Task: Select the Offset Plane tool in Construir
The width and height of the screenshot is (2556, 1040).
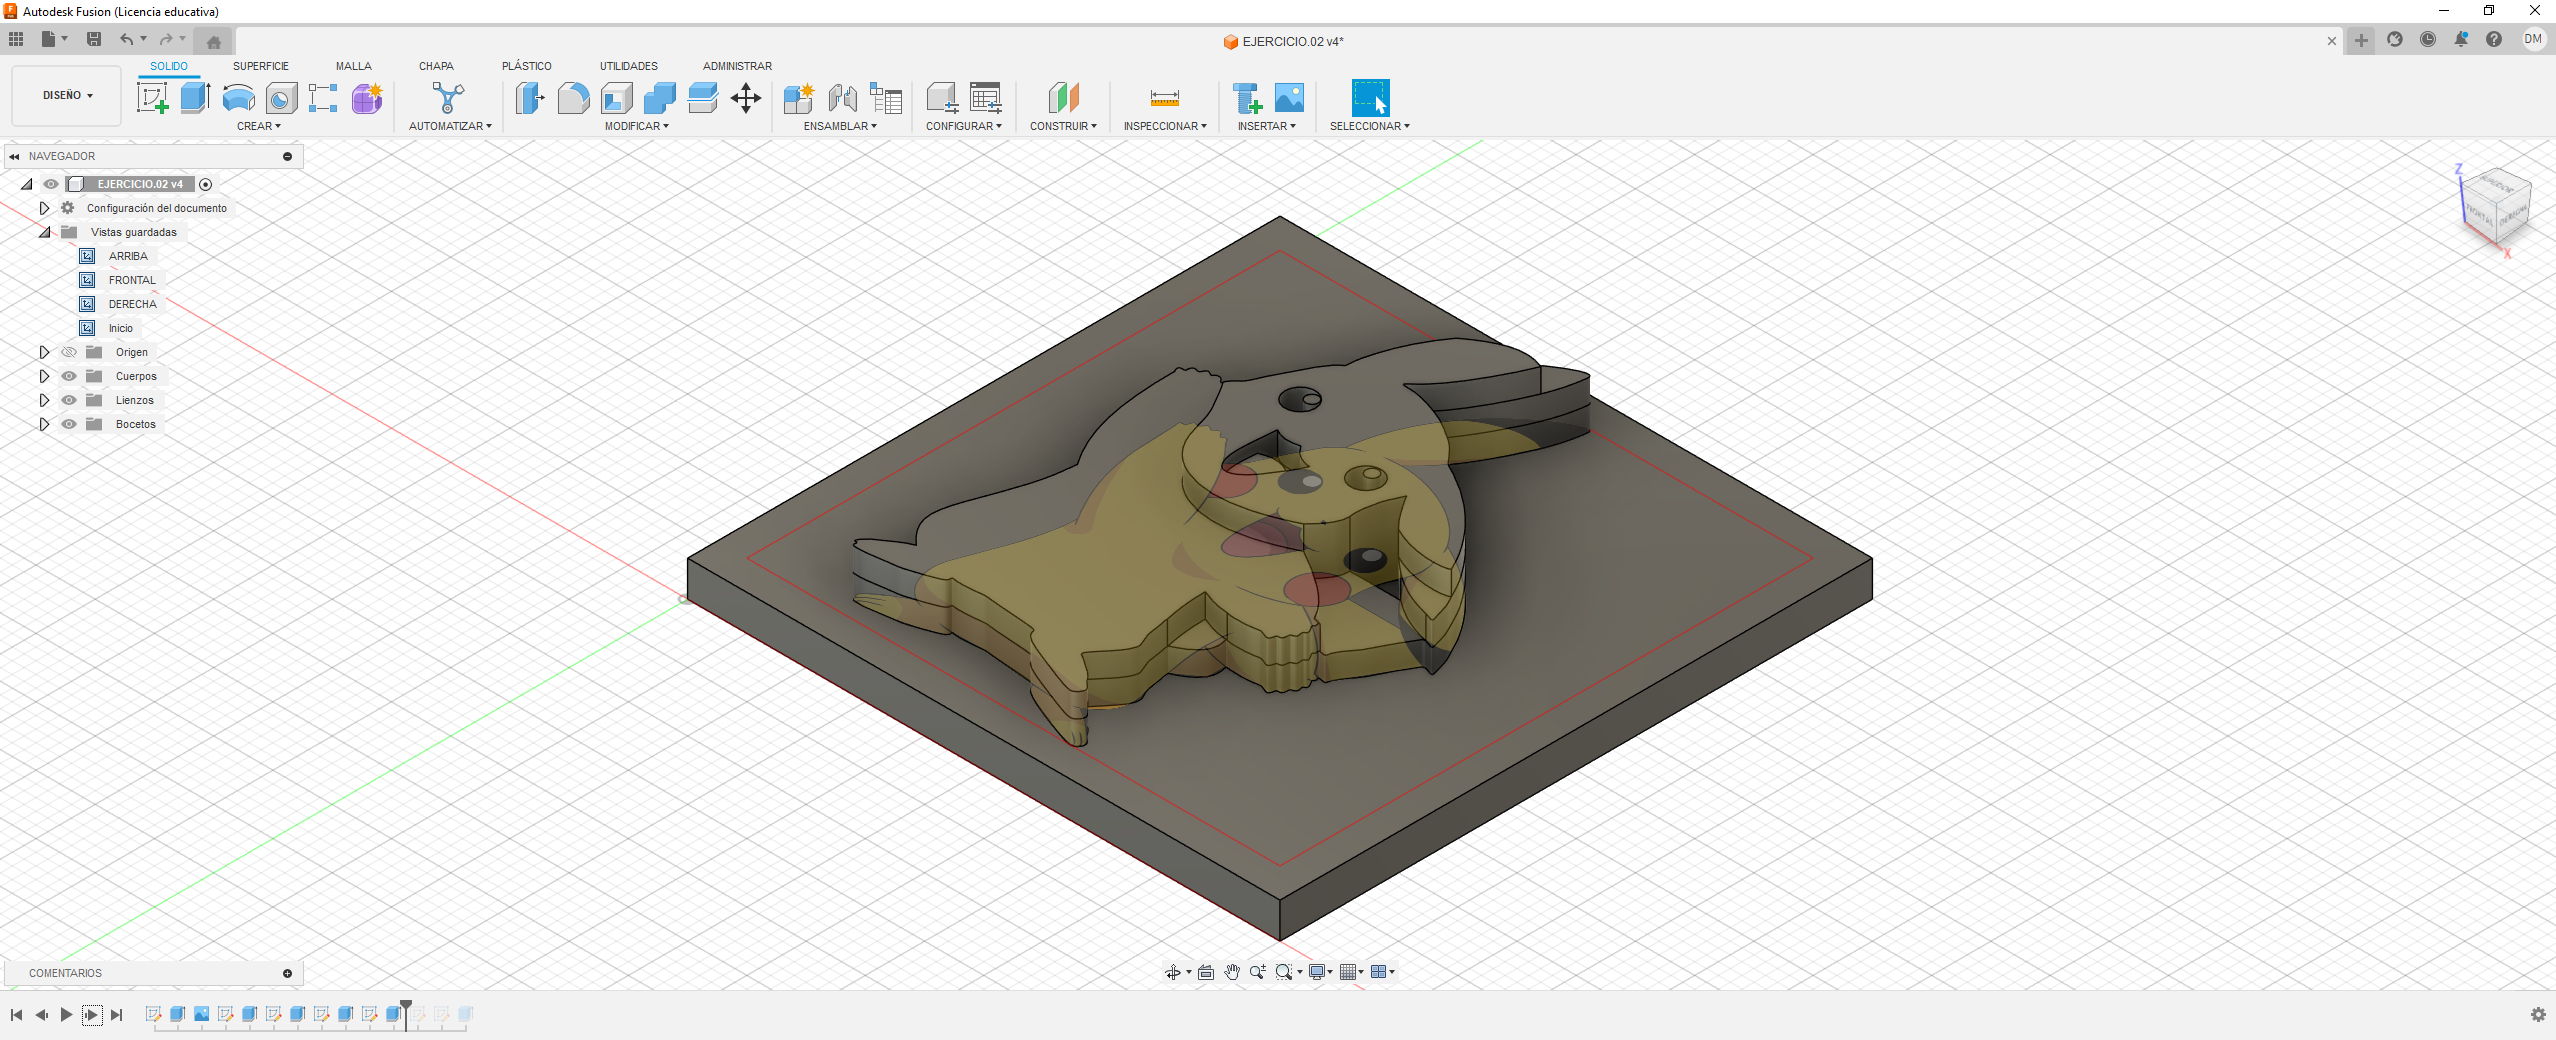Action: point(1064,98)
